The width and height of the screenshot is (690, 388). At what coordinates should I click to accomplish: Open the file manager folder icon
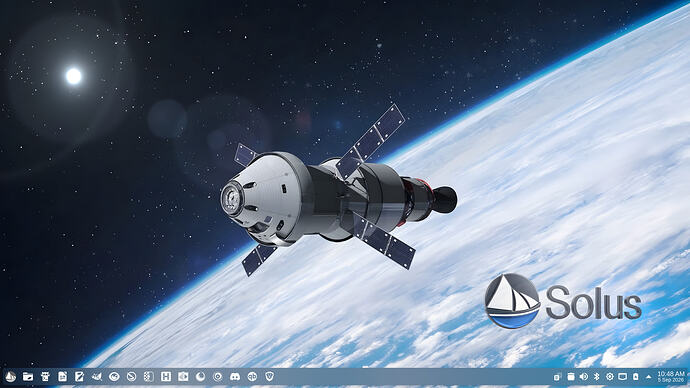coord(28,377)
